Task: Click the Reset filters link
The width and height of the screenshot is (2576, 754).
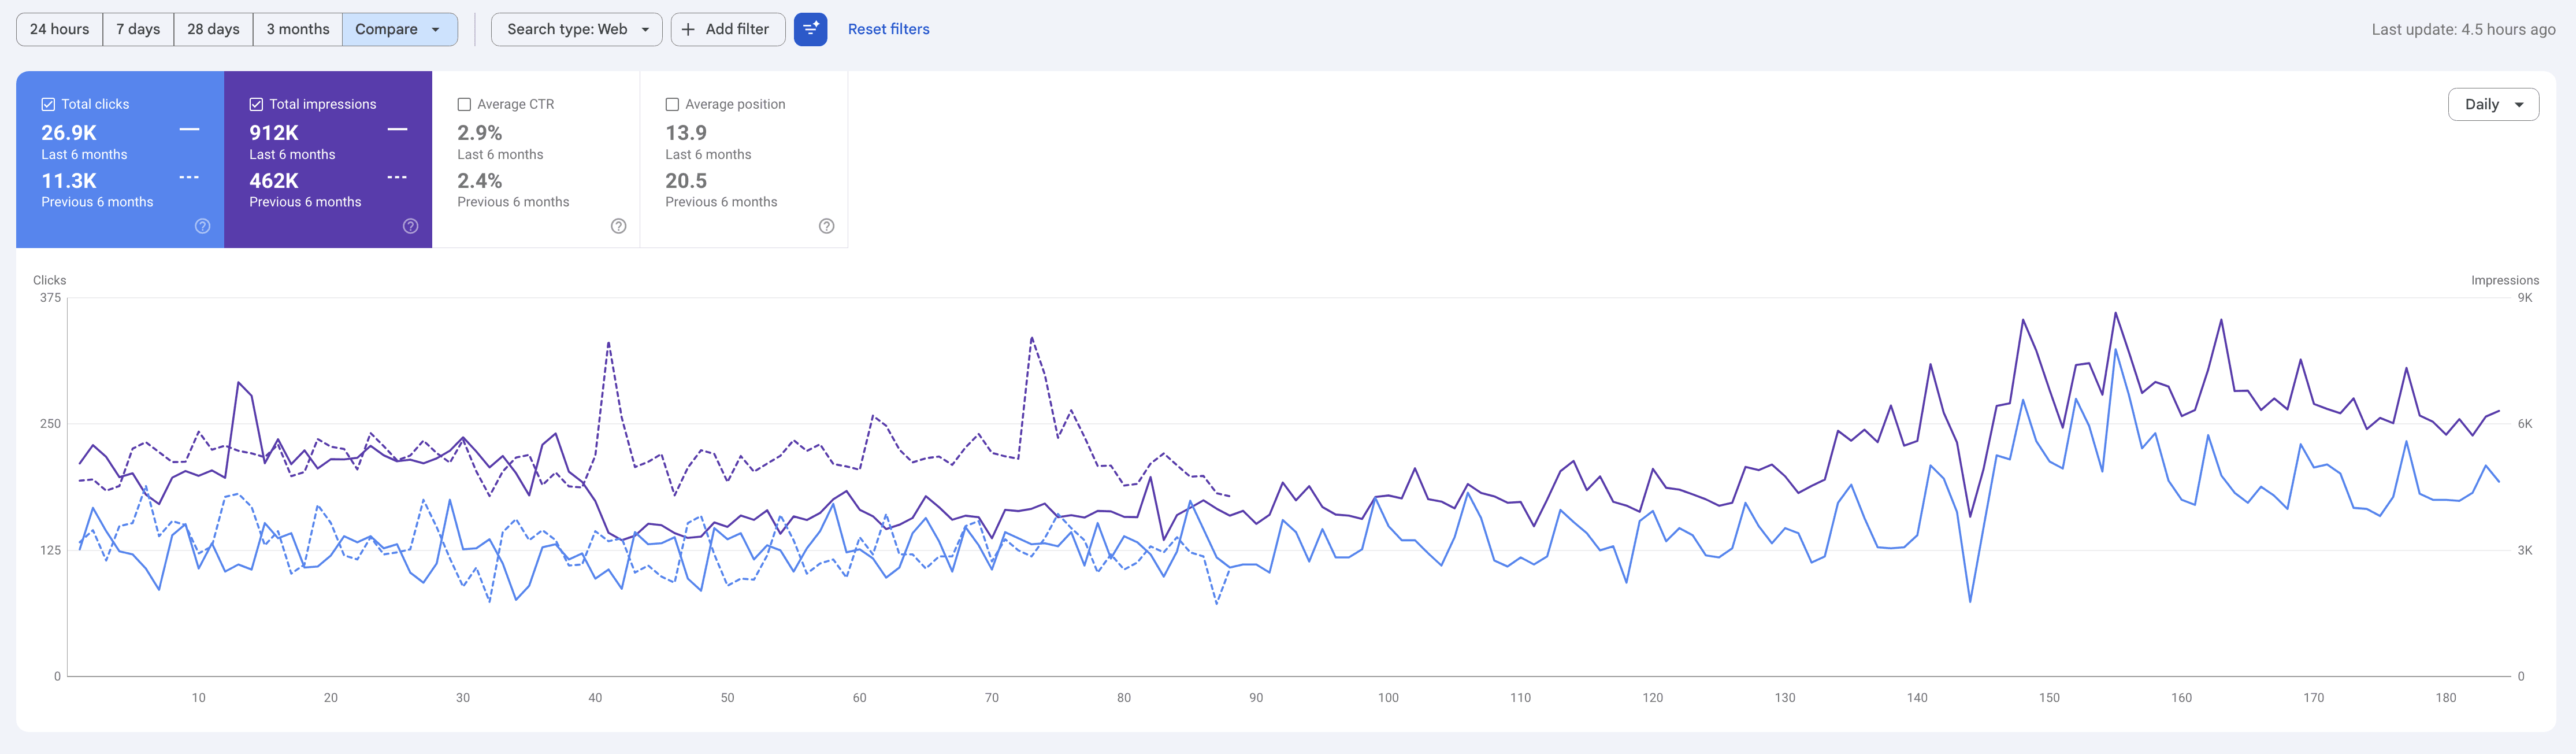Action: point(888,29)
